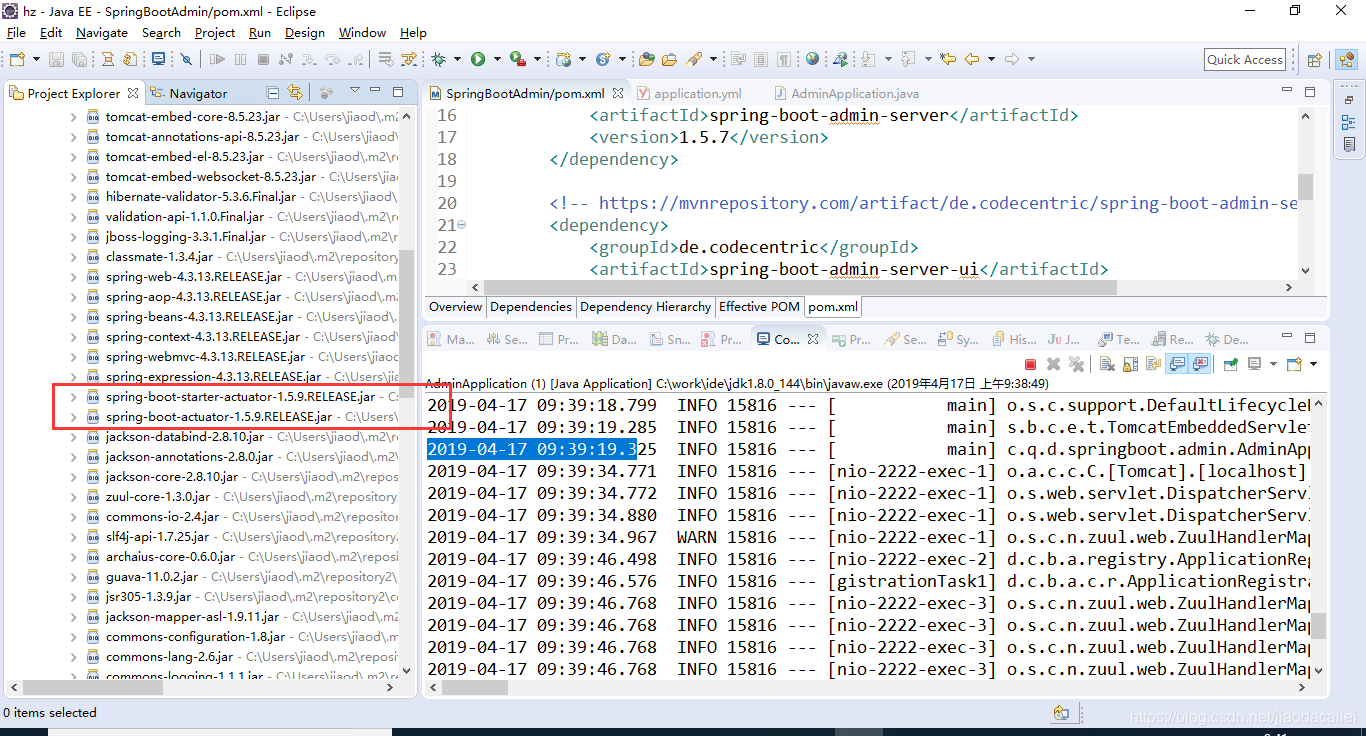Click the Run with external tools icon

tap(517, 60)
